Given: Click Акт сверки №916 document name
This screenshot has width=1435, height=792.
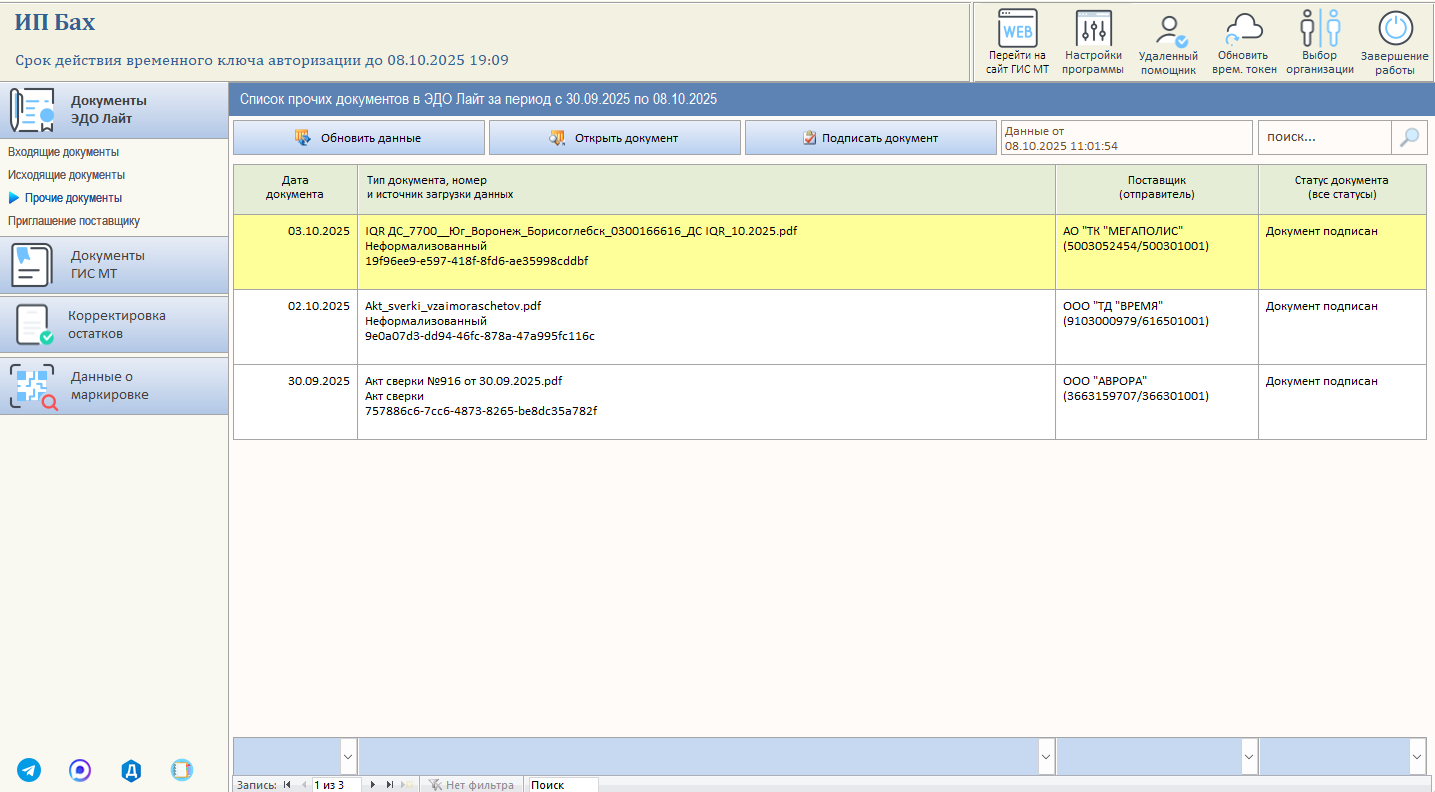Looking at the screenshot, I should coord(464,381).
